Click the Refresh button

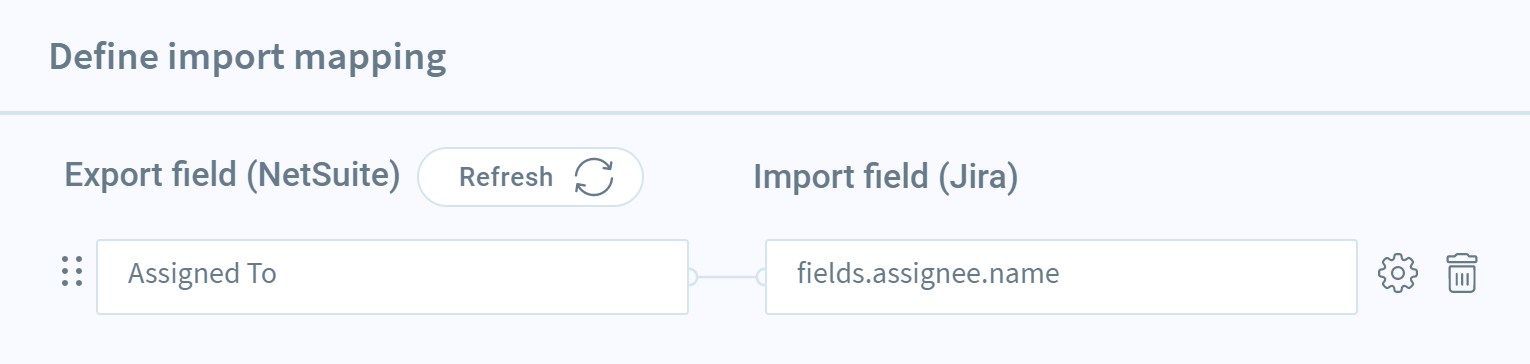pyautogui.click(x=530, y=177)
